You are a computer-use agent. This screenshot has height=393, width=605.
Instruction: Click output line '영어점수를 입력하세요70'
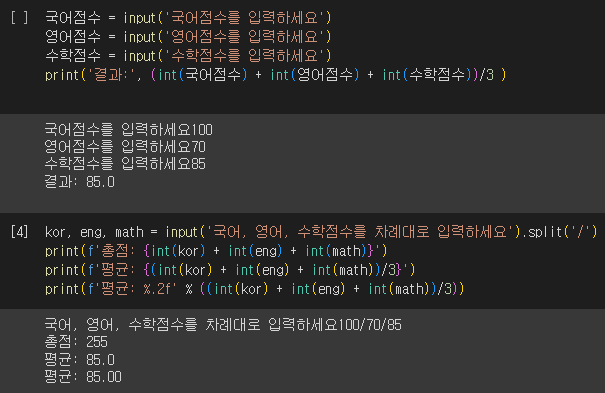pyautogui.click(x=125, y=147)
